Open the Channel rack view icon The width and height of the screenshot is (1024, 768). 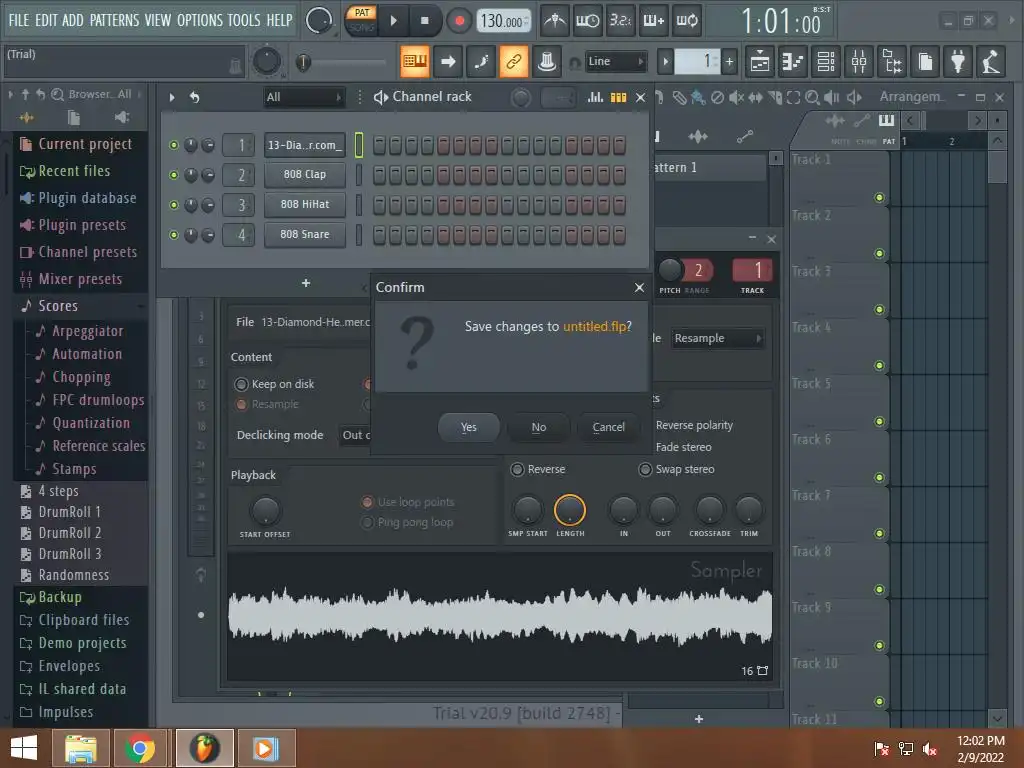pyautogui.click(x=825, y=61)
